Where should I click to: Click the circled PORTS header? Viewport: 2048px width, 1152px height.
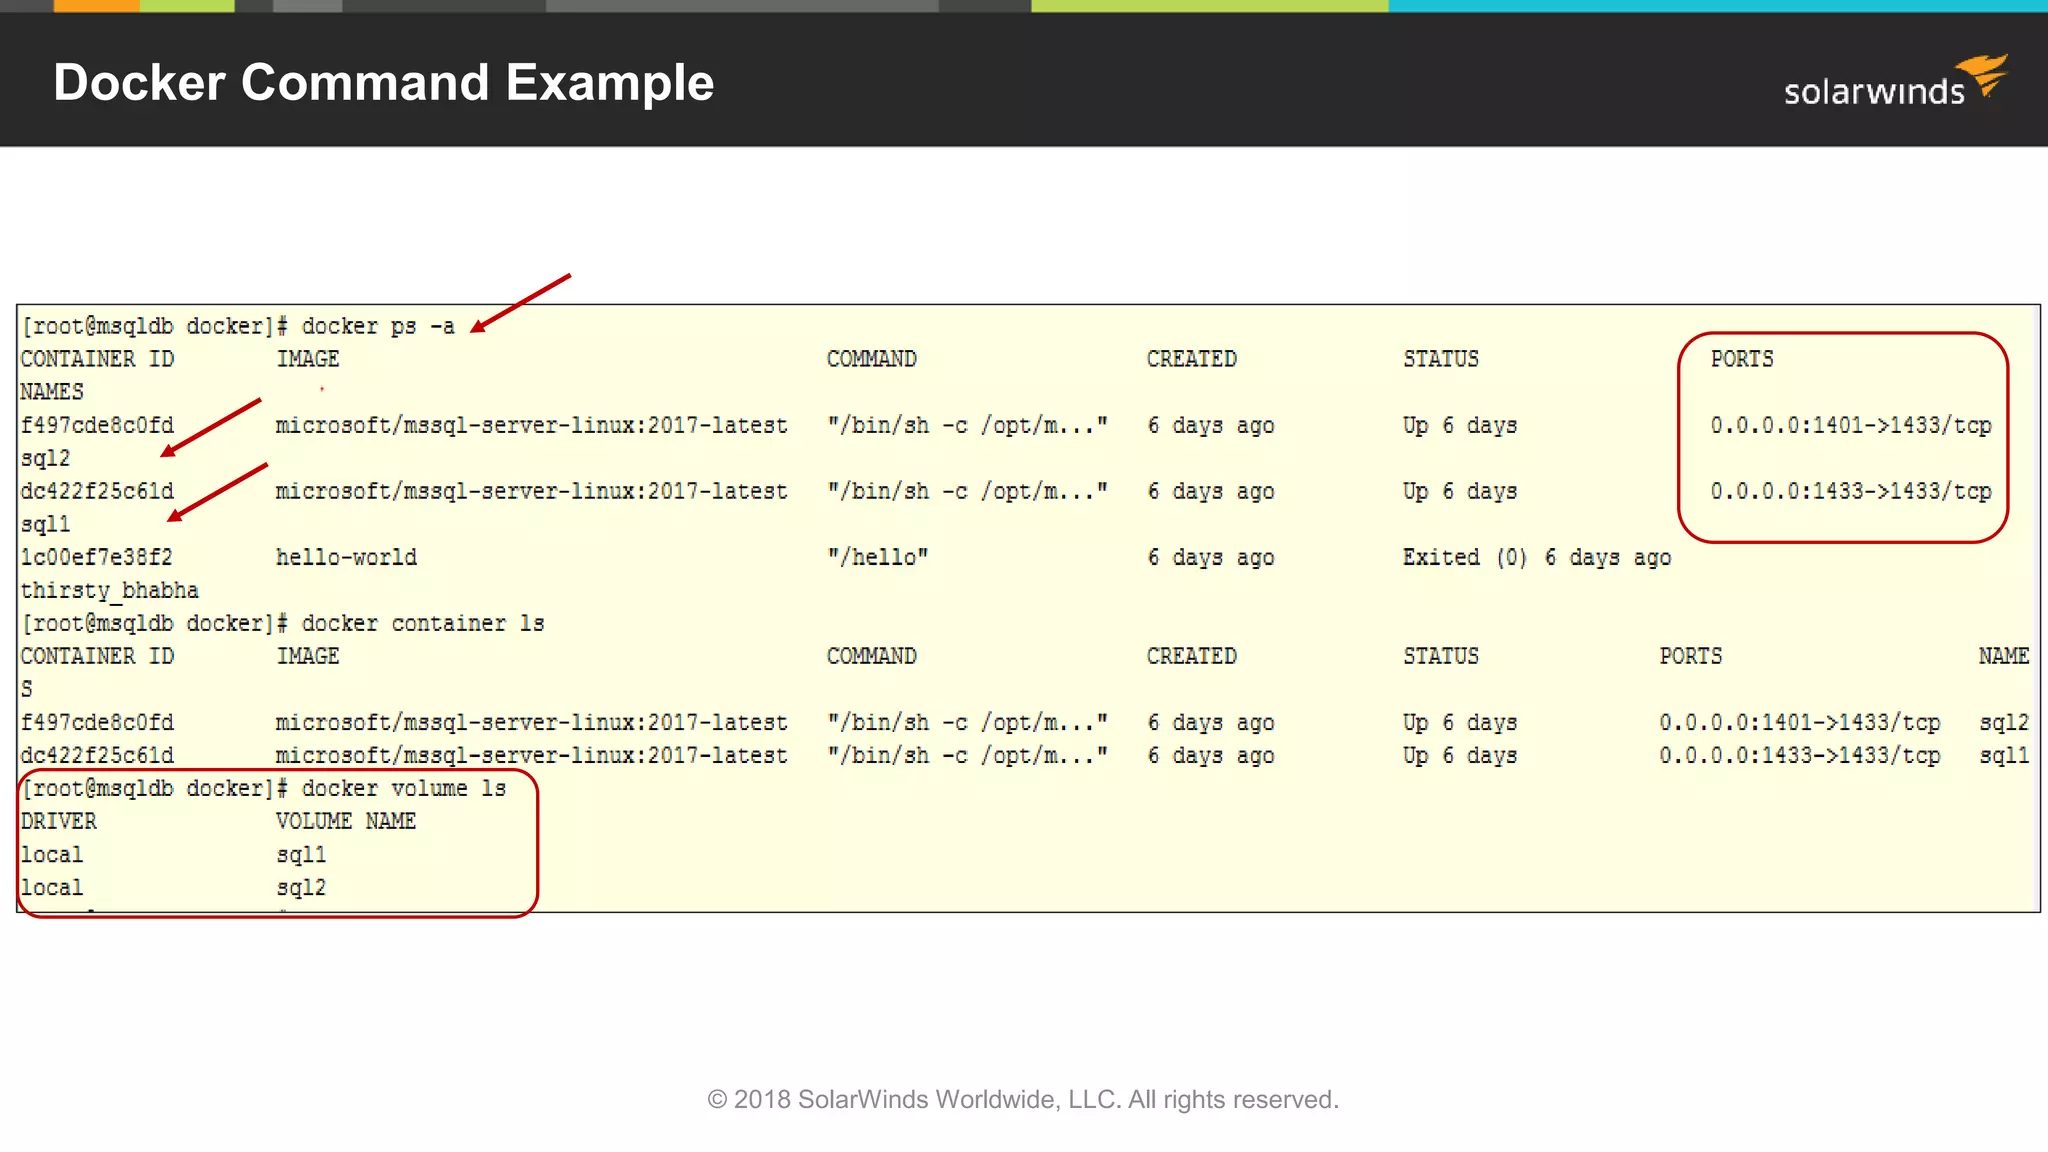(1742, 360)
